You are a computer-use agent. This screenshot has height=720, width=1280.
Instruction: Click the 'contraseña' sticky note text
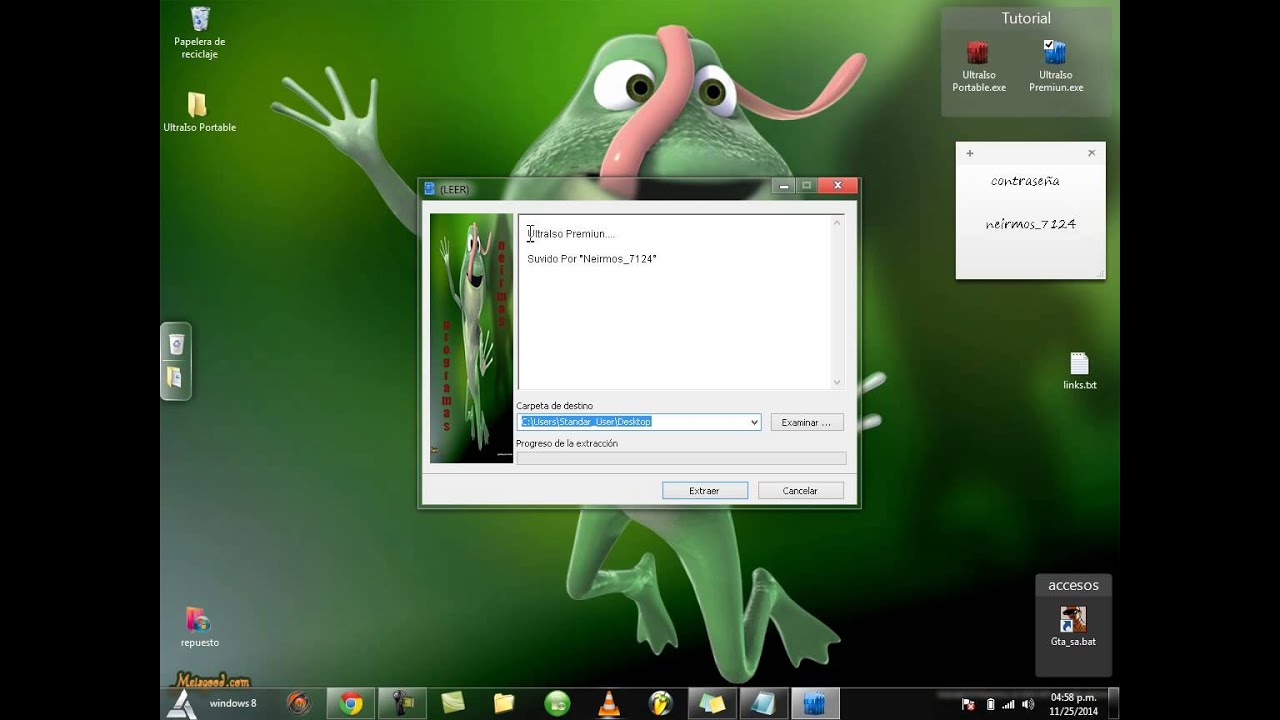[1025, 181]
